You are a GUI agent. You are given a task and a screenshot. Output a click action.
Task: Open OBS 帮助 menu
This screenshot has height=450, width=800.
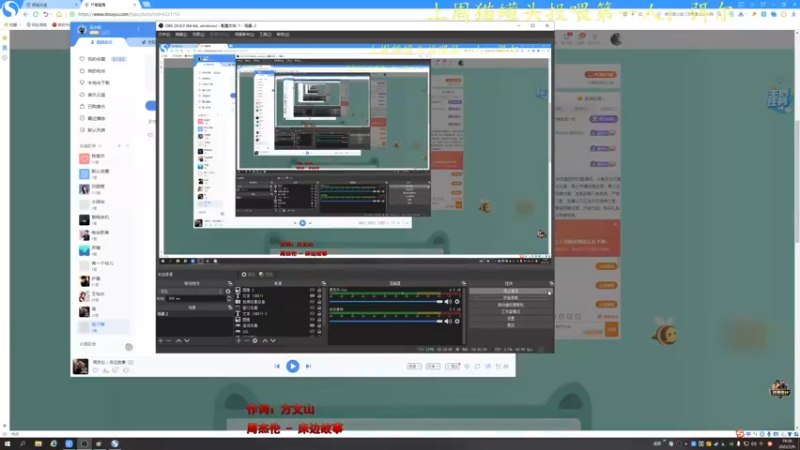(x=282, y=35)
